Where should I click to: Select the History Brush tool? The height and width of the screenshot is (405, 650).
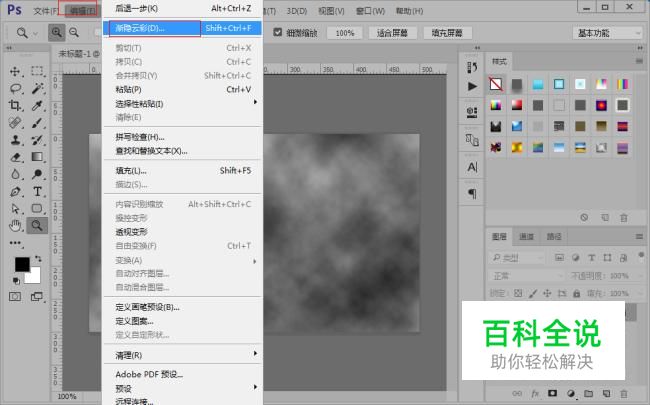coord(37,140)
